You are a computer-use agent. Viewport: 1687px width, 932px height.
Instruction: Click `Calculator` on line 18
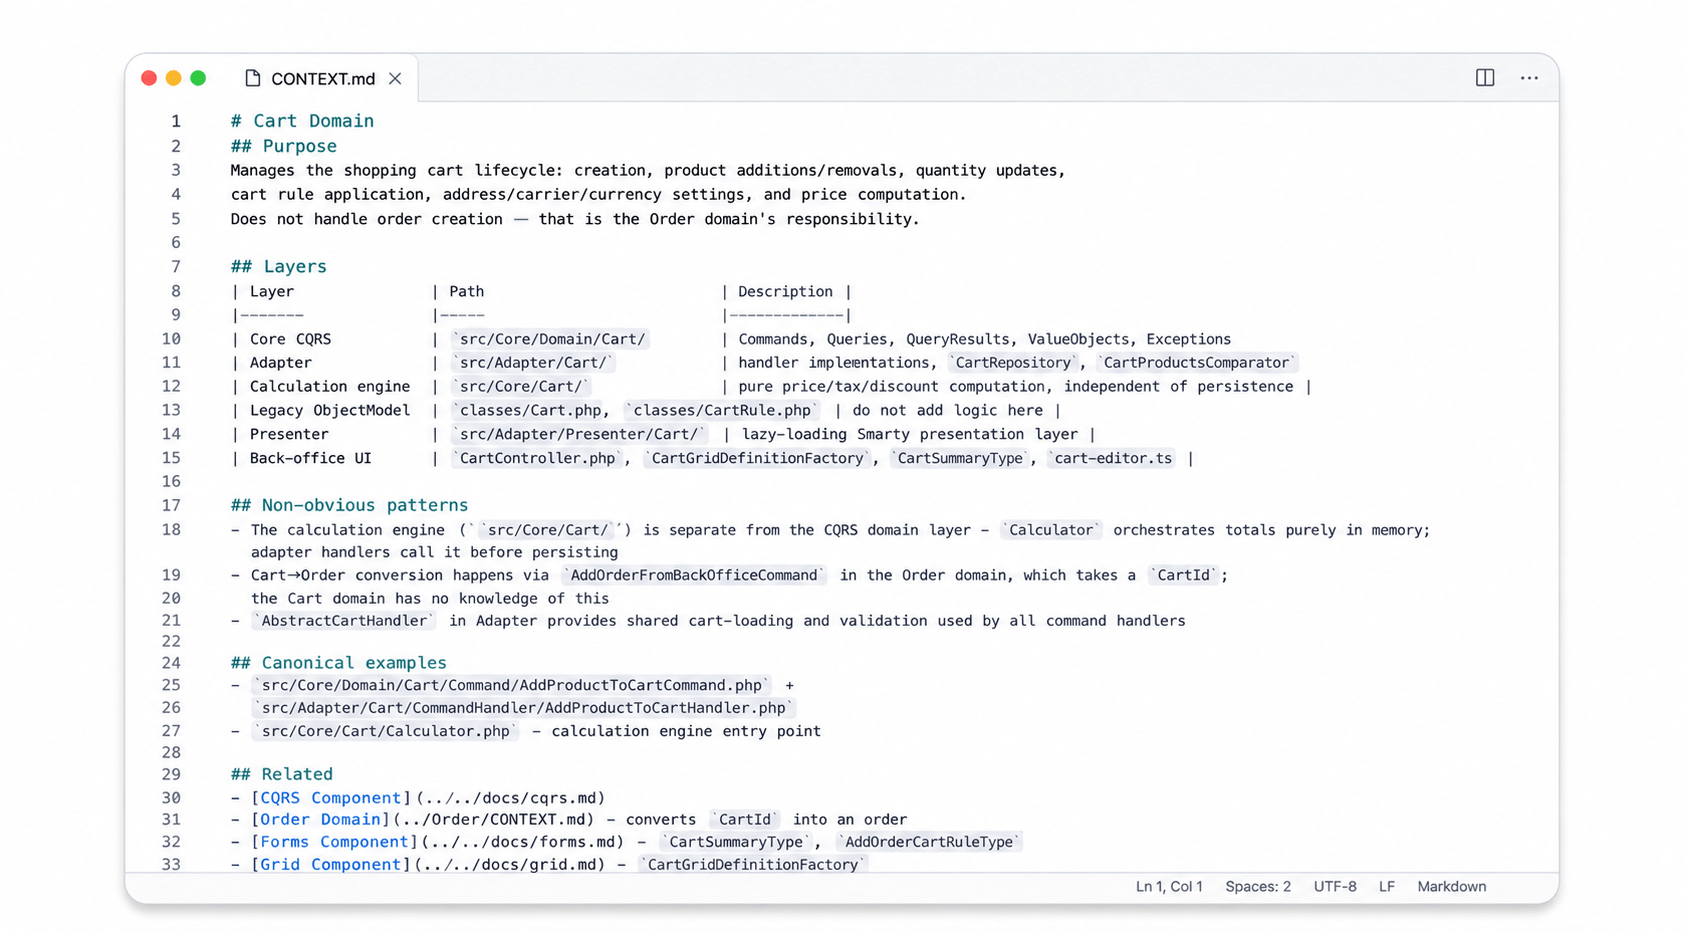pos(1051,531)
